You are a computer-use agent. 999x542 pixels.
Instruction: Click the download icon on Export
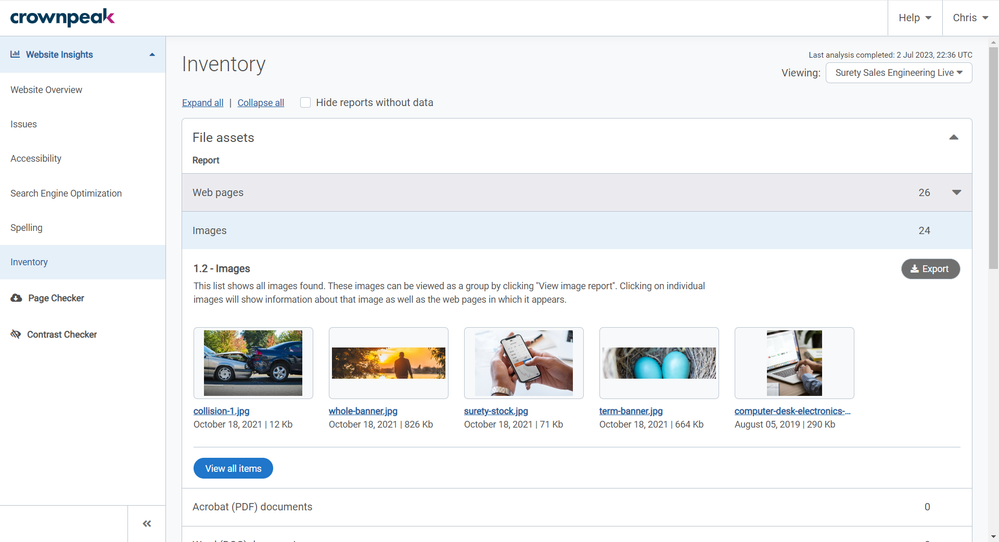[914, 269]
